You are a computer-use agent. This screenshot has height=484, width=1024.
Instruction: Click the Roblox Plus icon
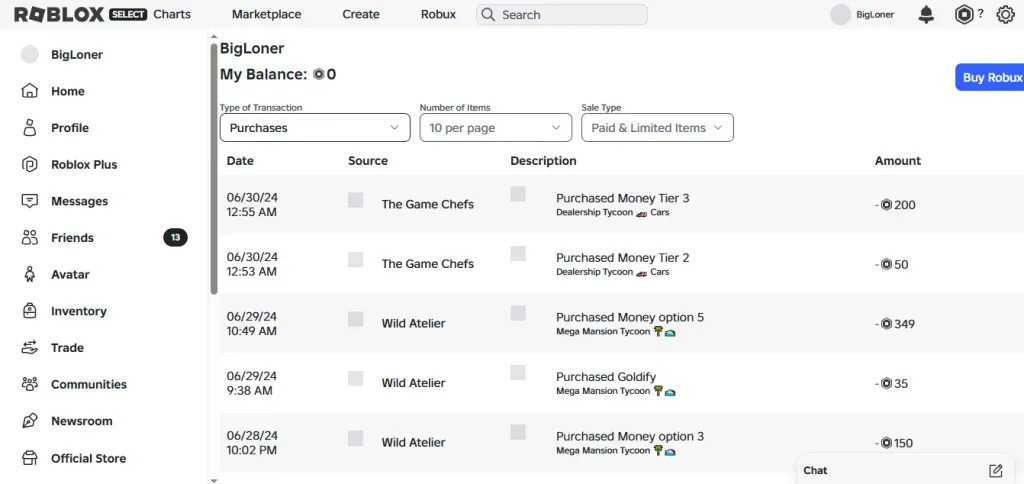pos(29,164)
